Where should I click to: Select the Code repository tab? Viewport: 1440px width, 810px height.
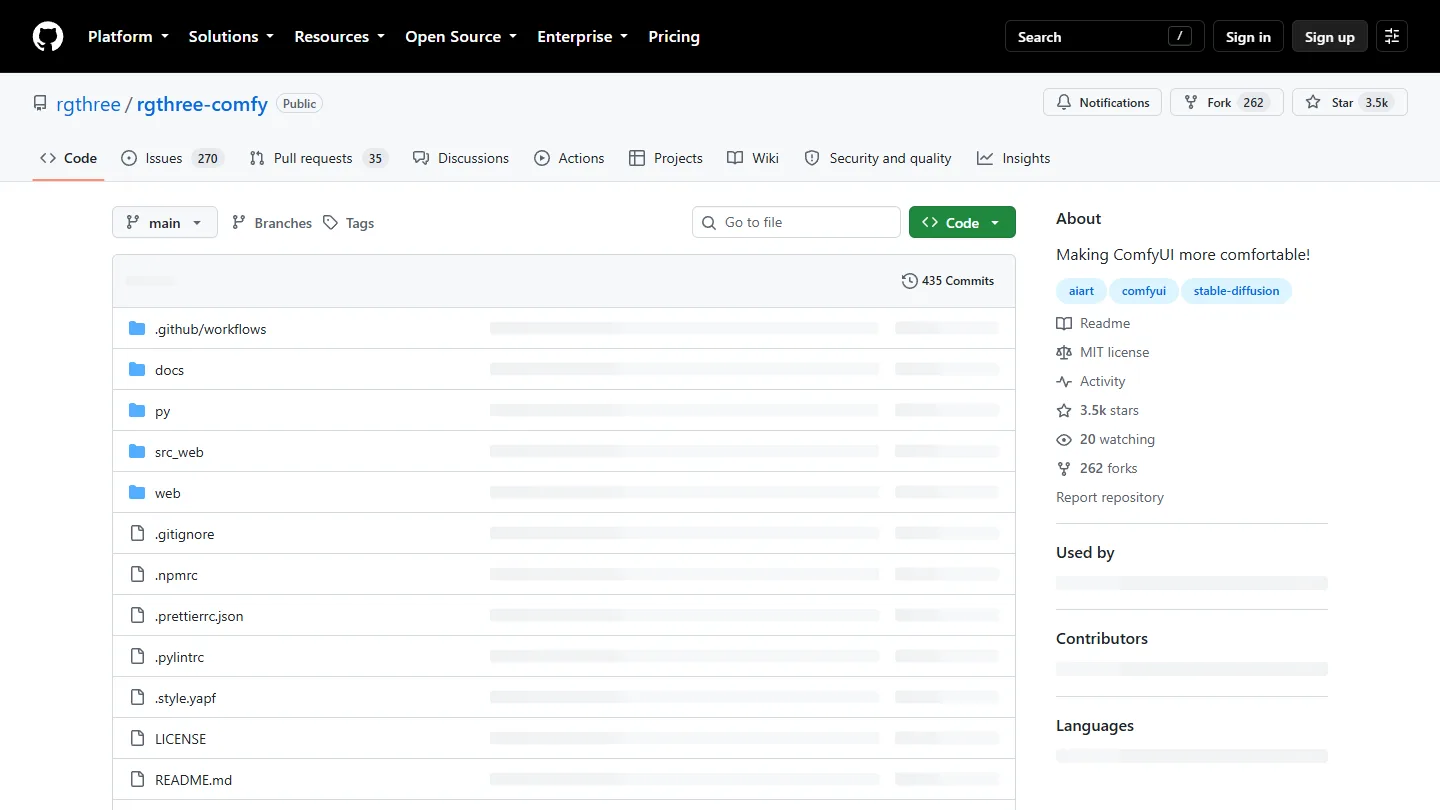[x=68, y=158]
